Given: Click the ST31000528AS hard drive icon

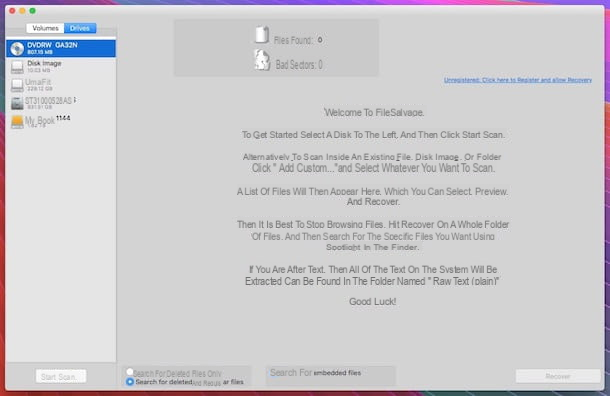Looking at the screenshot, I should (17, 103).
